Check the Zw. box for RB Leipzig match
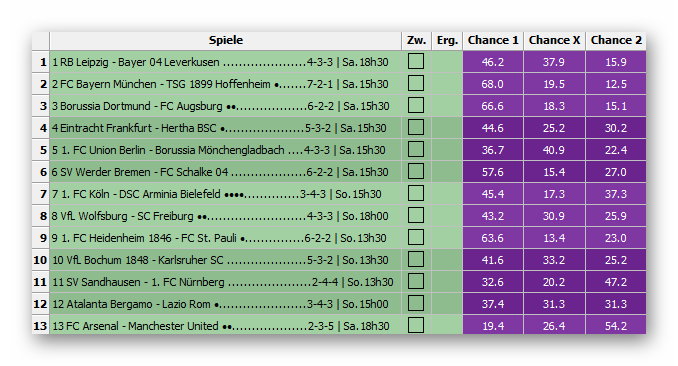678x366 pixels. click(x=416, y=61)
